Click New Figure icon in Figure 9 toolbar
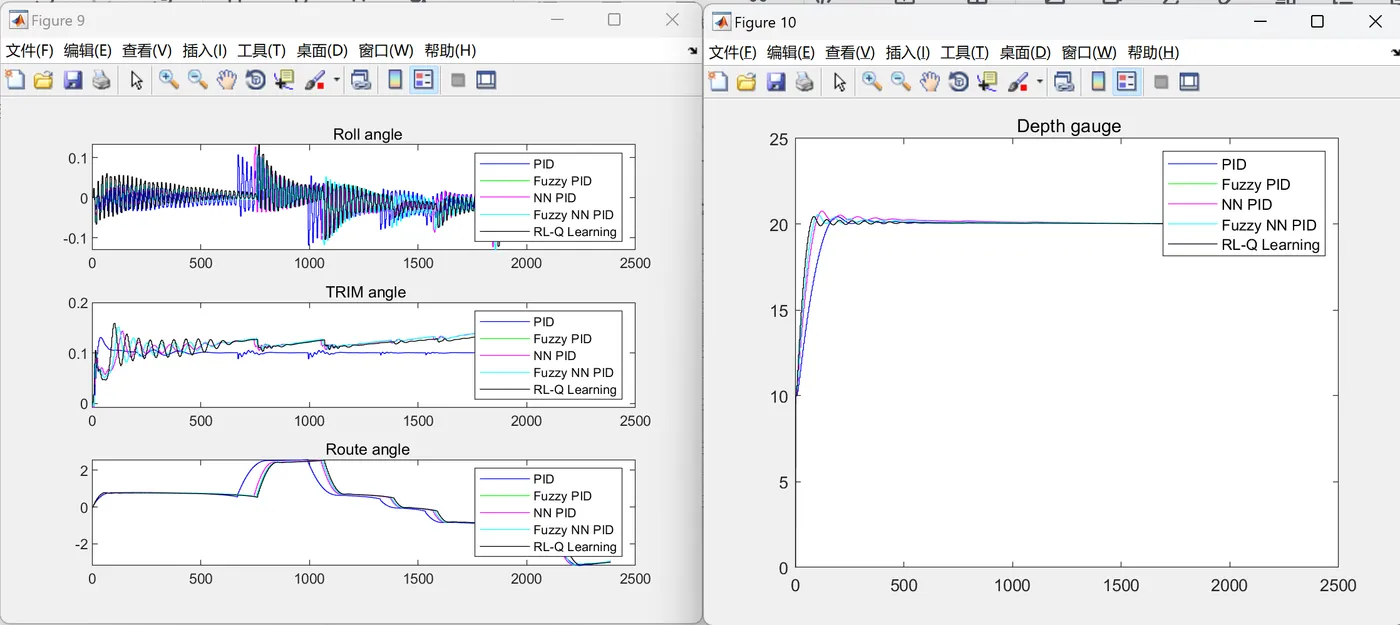Screen dimensions: 1400x625 click(15, 80)
